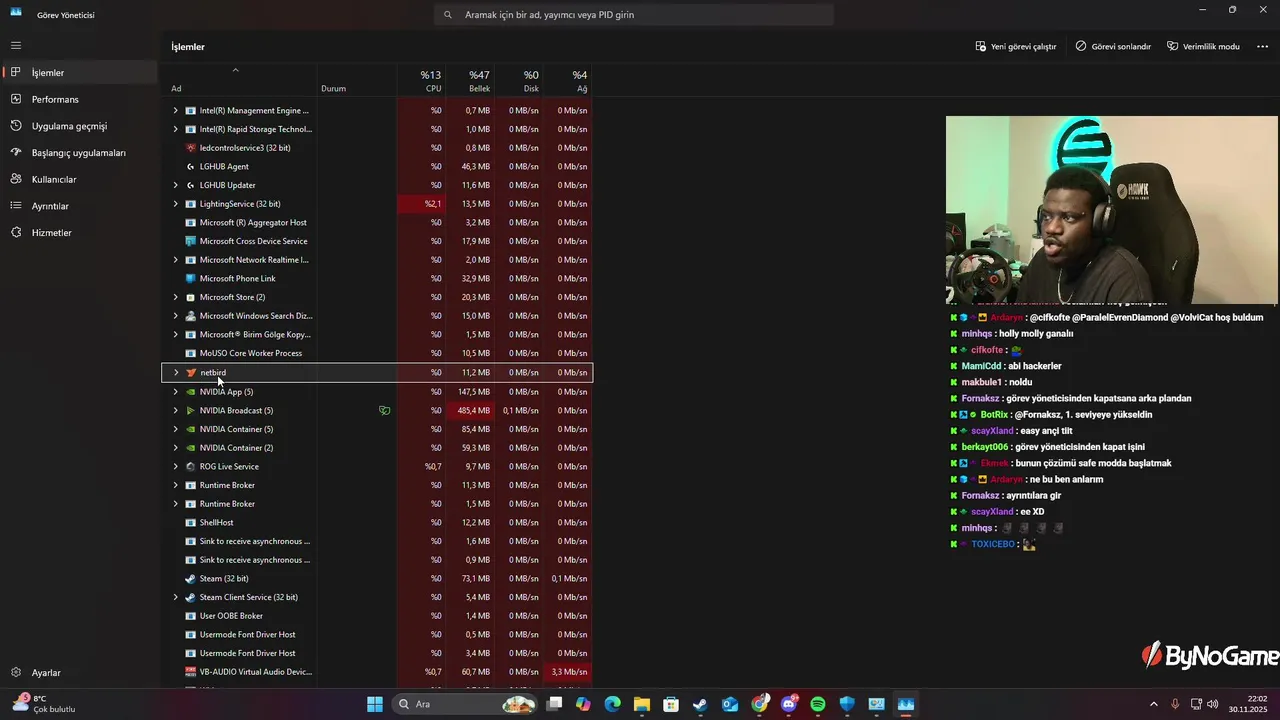Open the hamburger navigation menu
This screenshot has height=720, width=1280.
(16, 45)
